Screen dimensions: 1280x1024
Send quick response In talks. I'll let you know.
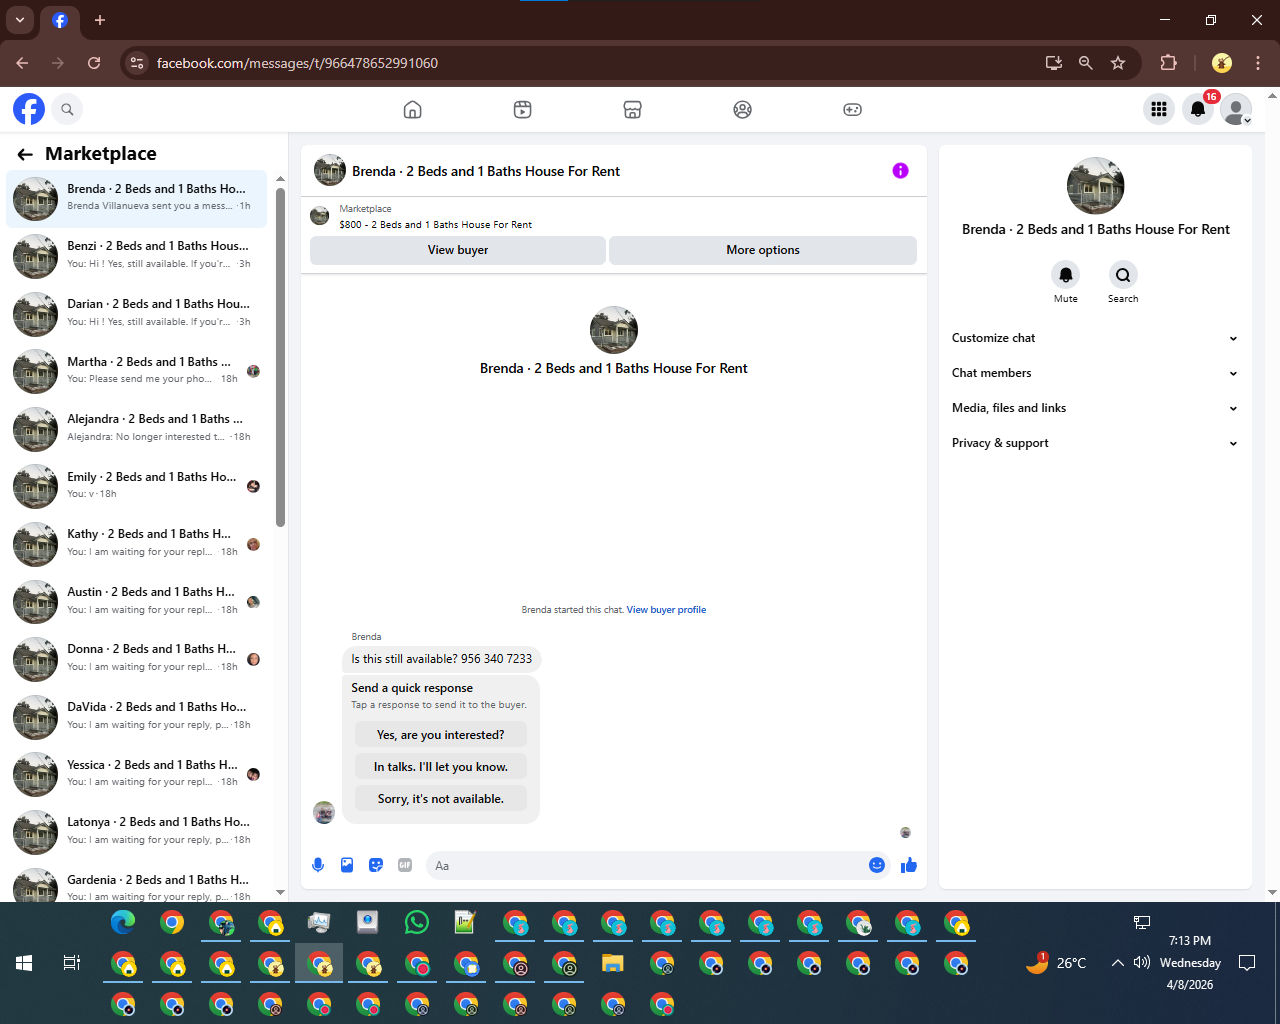click(x=441, y=767)
